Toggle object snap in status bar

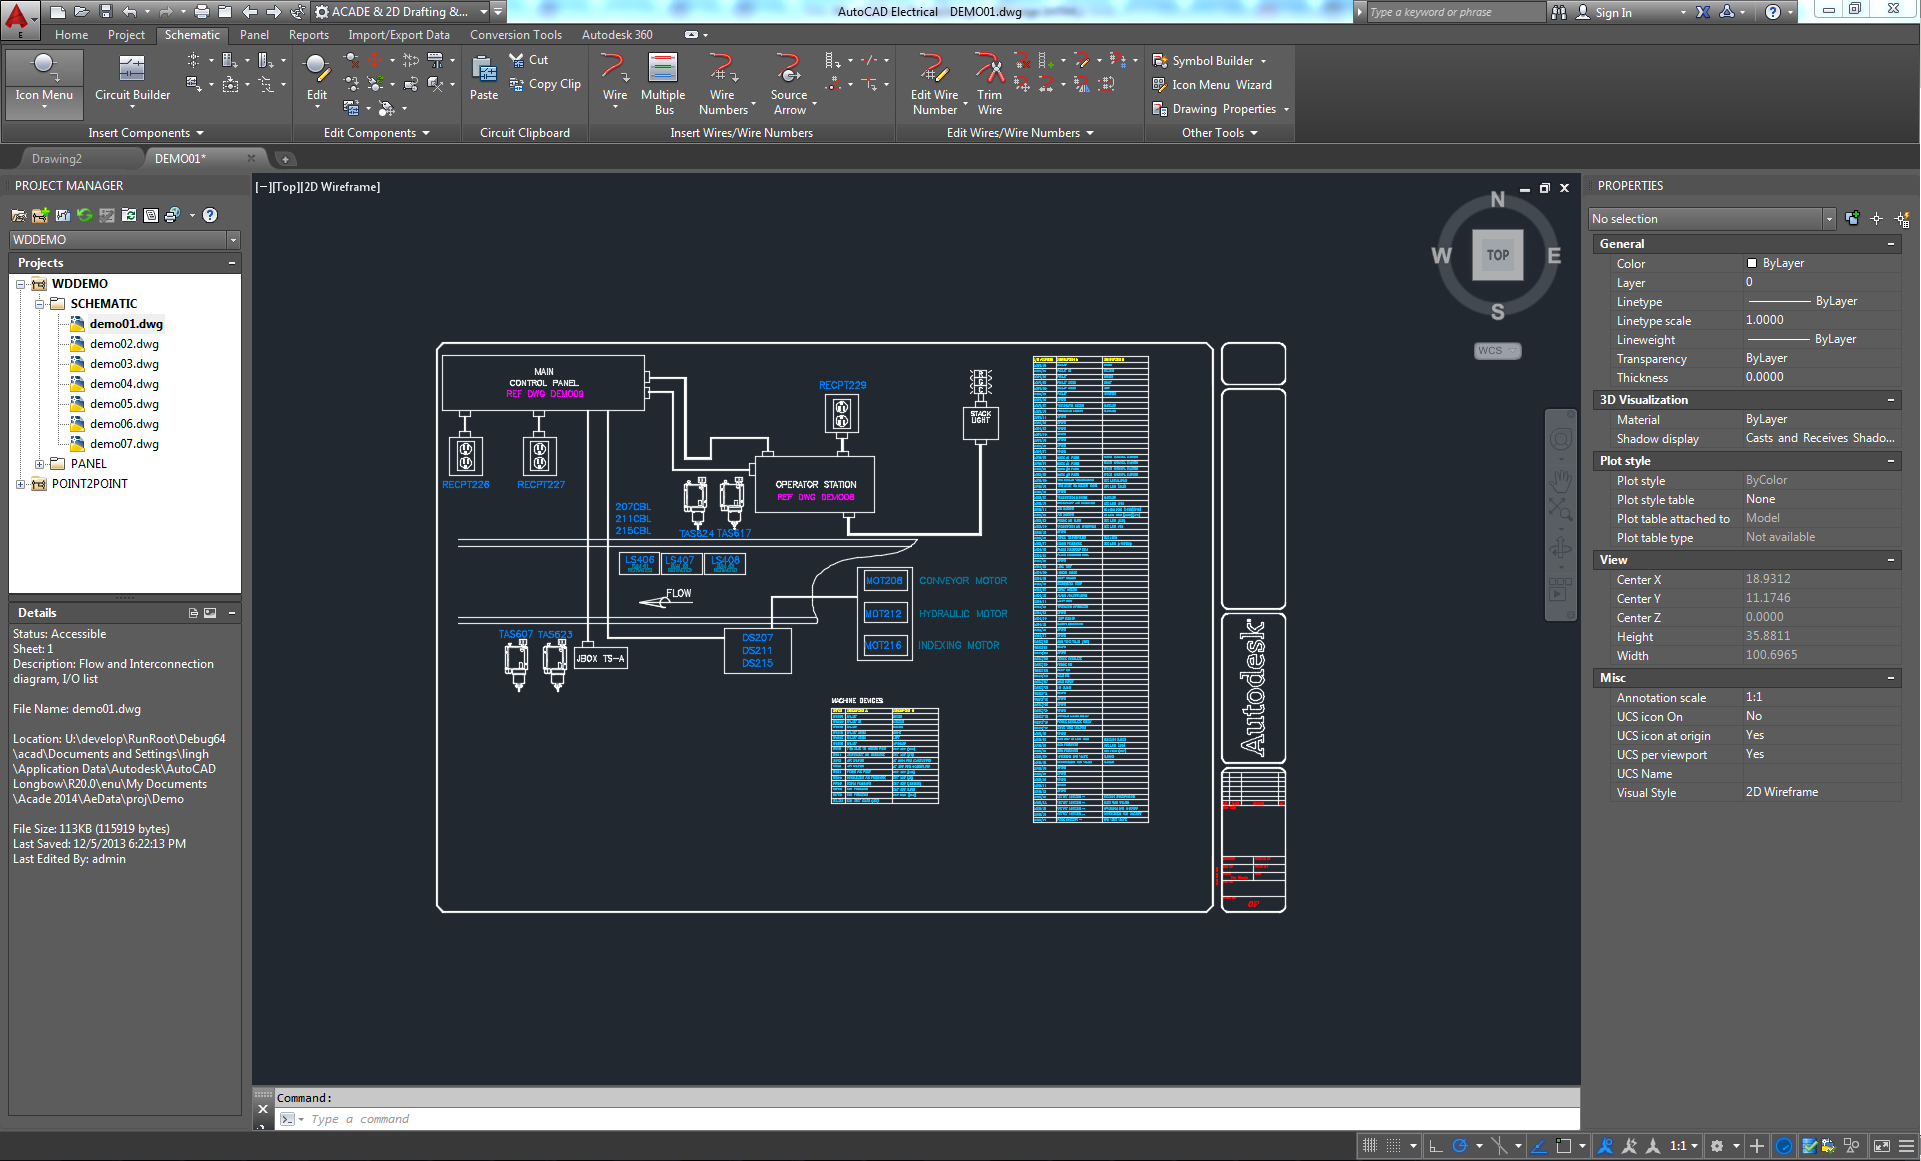coord(1564,1146)
